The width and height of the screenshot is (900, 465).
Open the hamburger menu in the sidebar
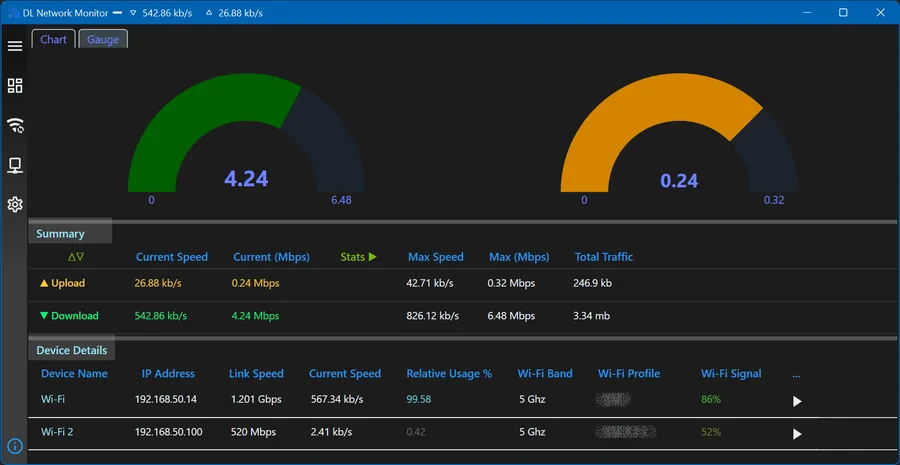click(15, 46)
